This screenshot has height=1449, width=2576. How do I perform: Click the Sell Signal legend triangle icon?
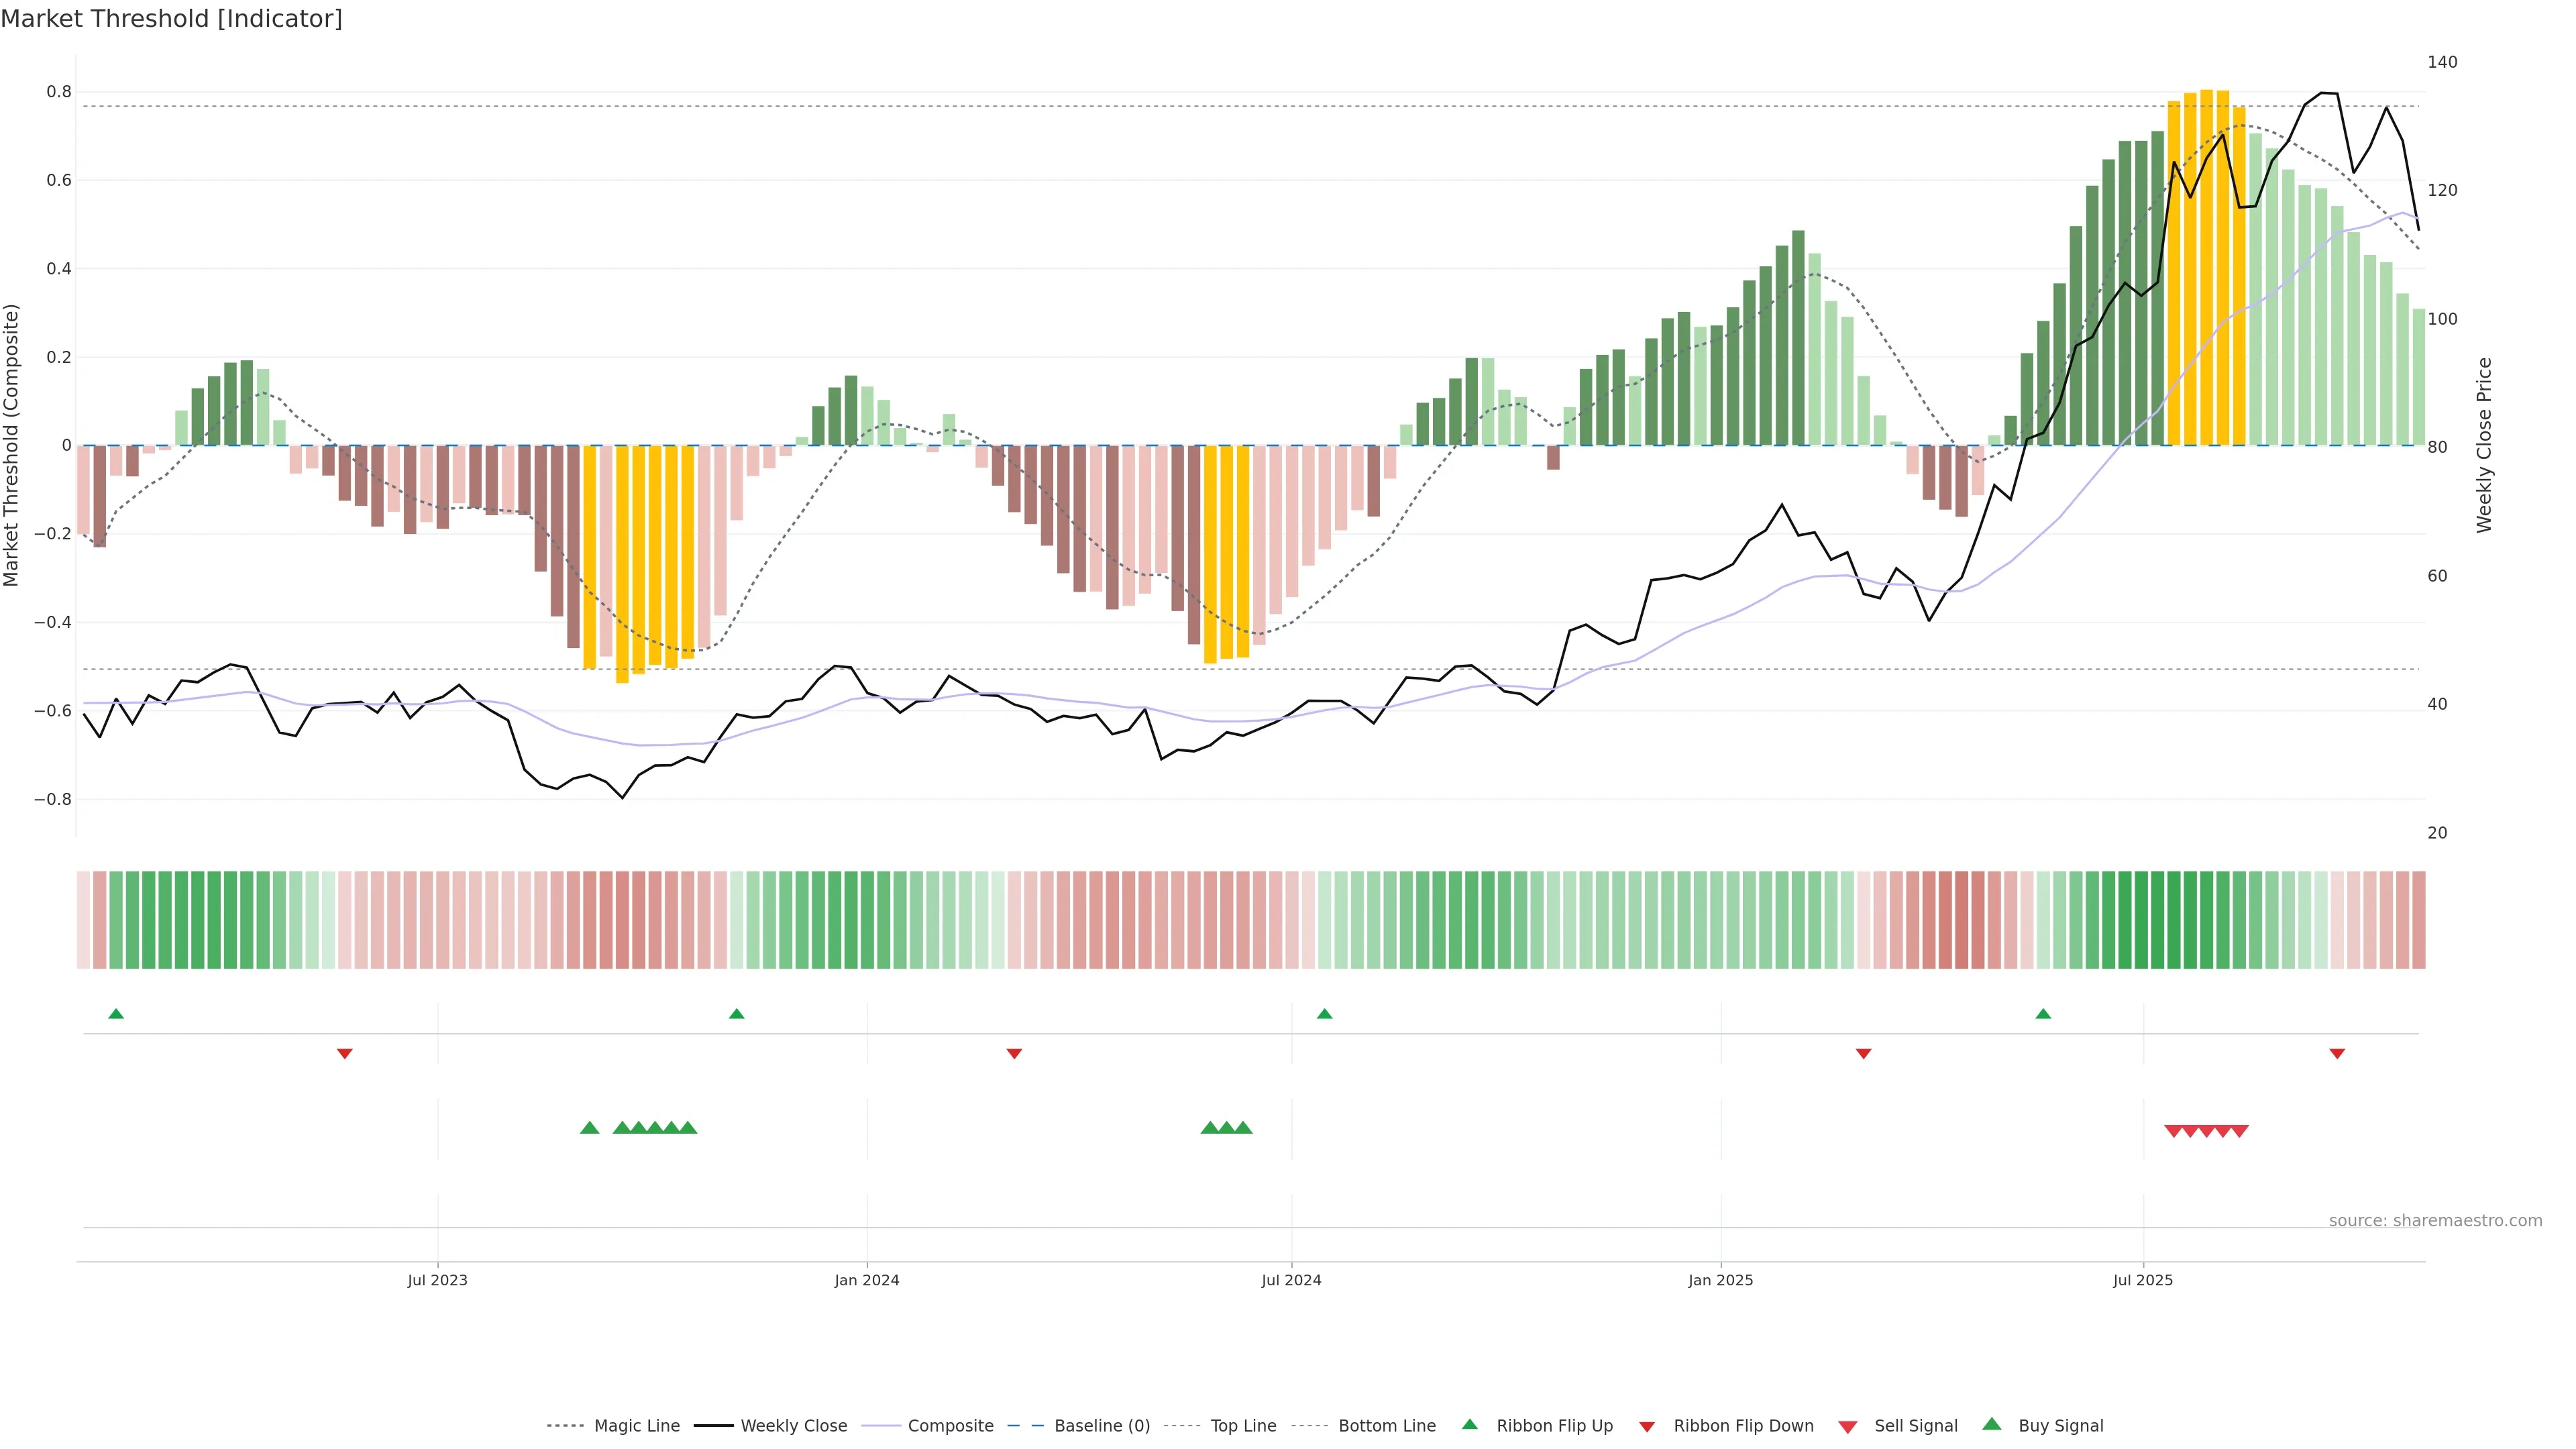(x=1847, y=1427)
